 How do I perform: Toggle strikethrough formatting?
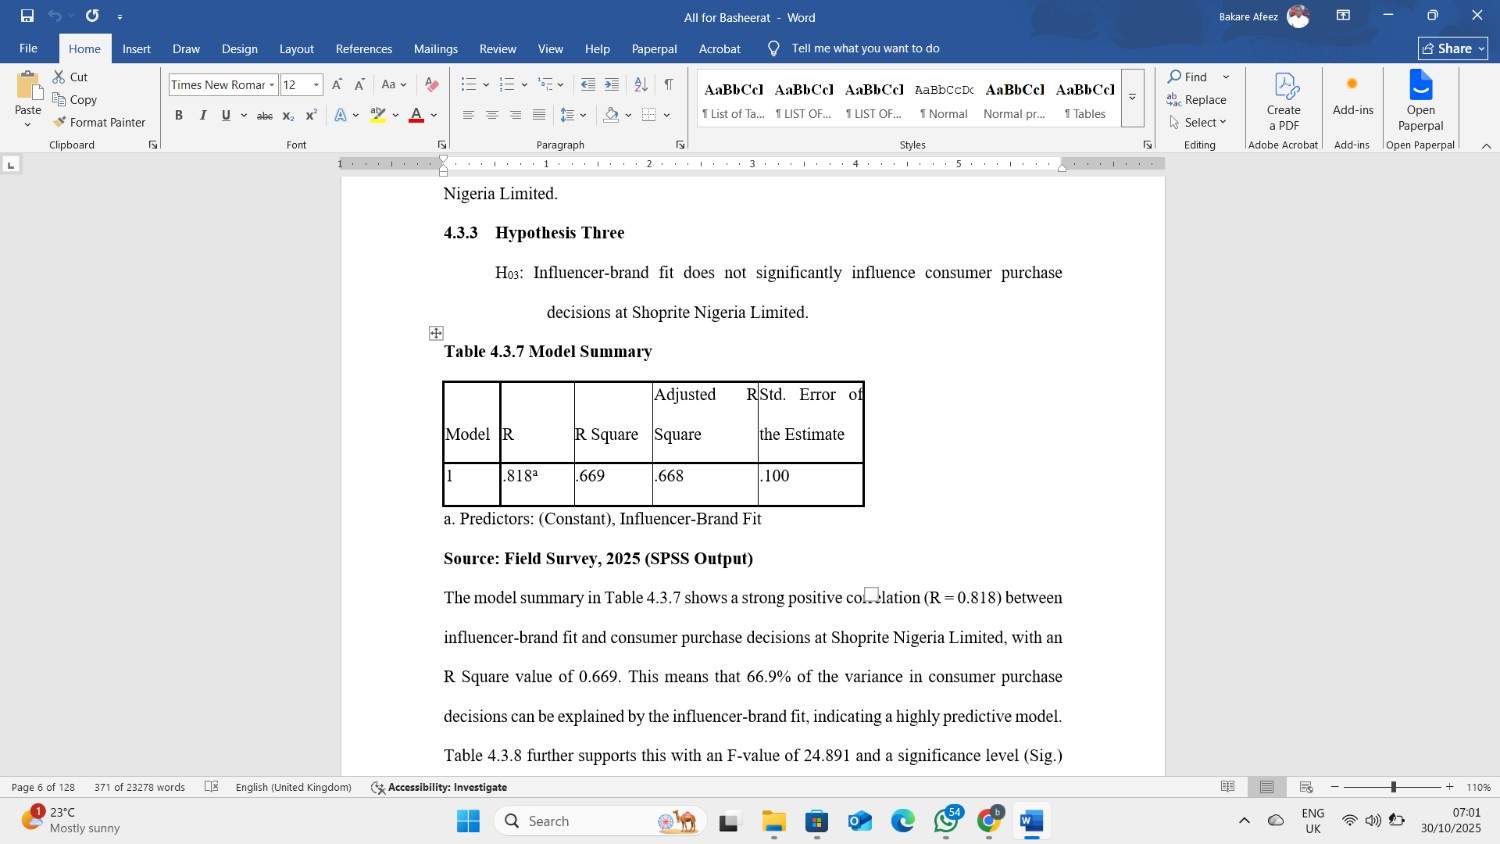click(x=265, y=115)
